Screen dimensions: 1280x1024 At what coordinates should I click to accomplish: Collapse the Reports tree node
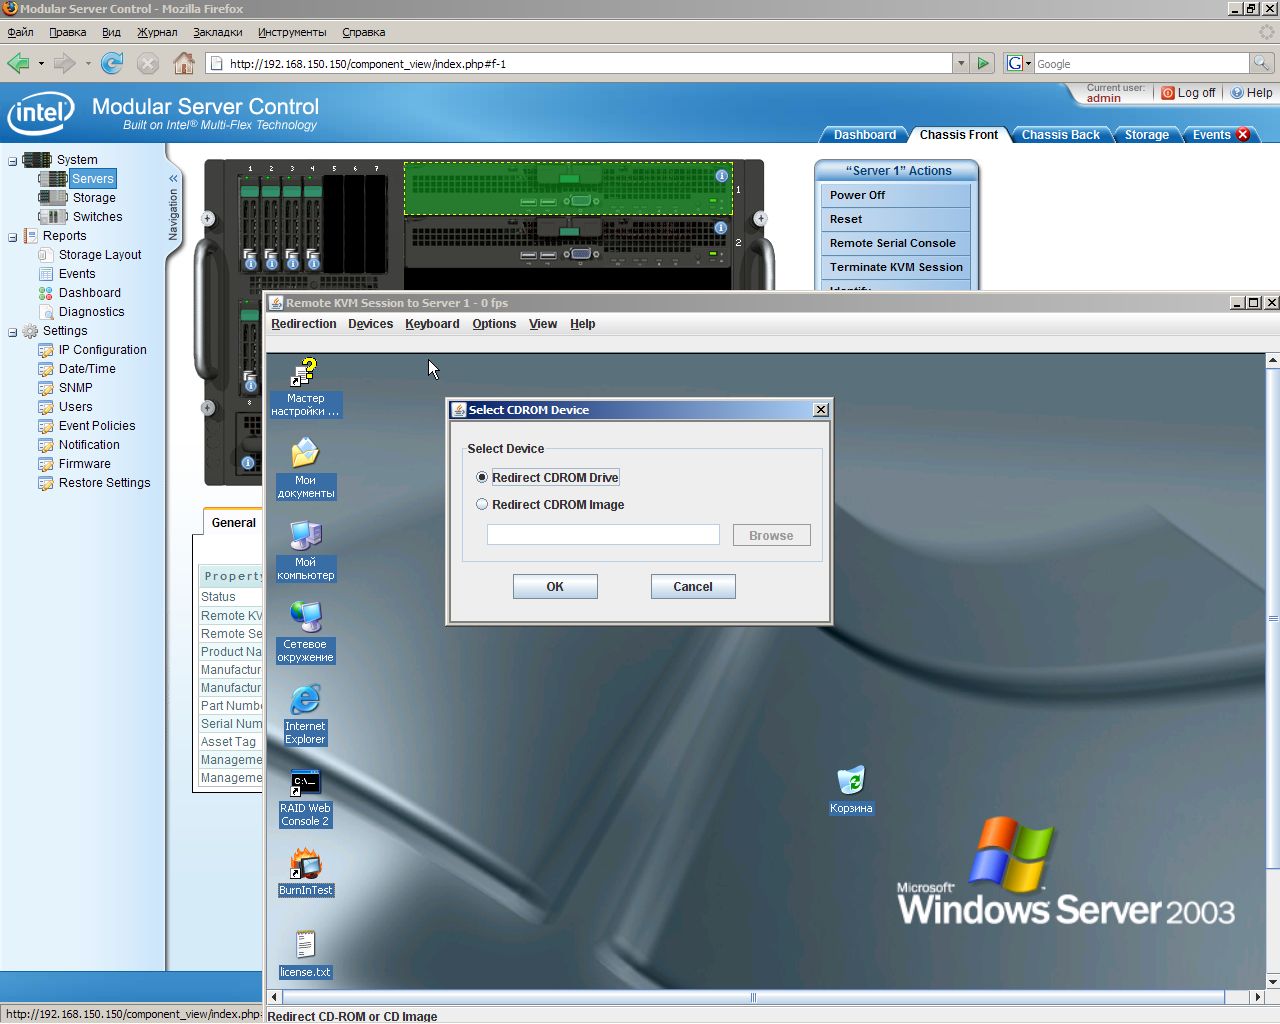[13, 237]
